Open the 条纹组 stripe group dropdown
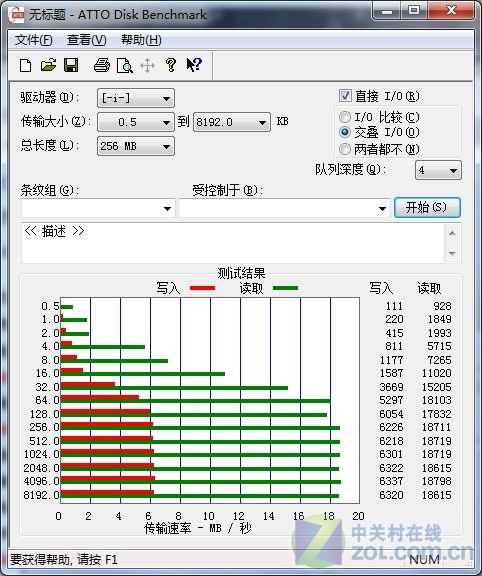The height and width of the screenshot is (576, 482). pos(98,208)
